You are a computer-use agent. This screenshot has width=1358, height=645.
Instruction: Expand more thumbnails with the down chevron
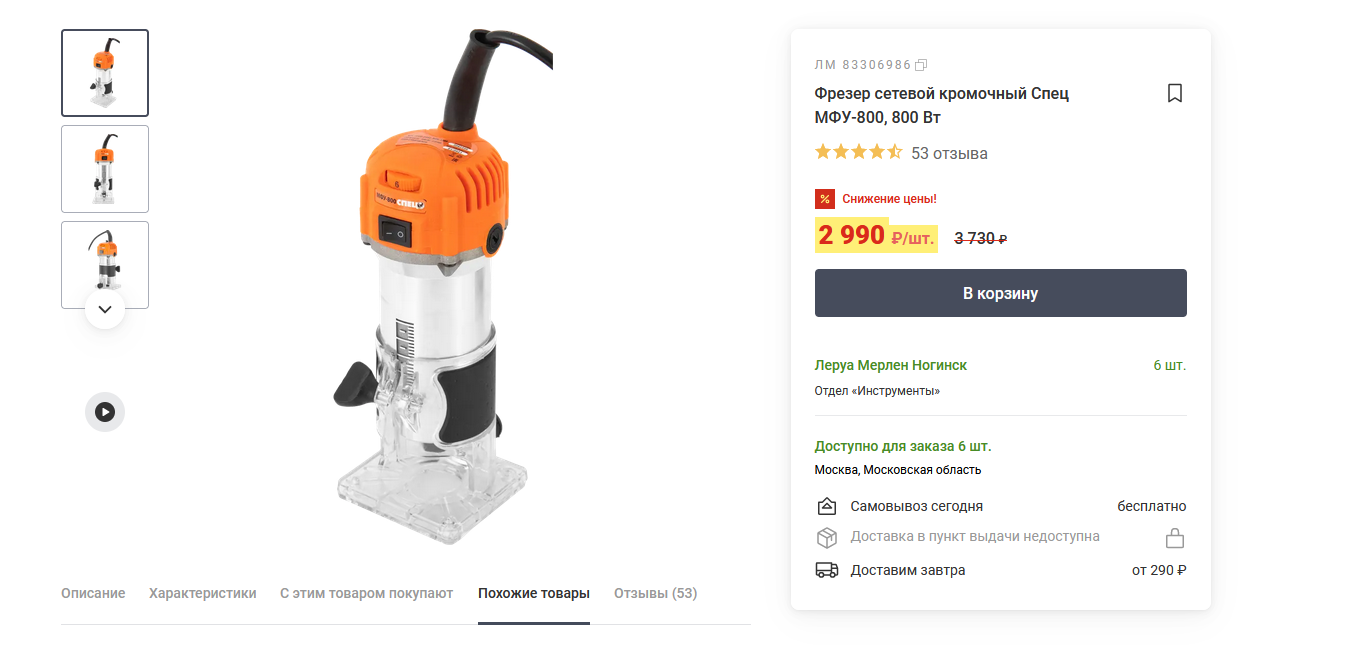(x=105, y=309)
